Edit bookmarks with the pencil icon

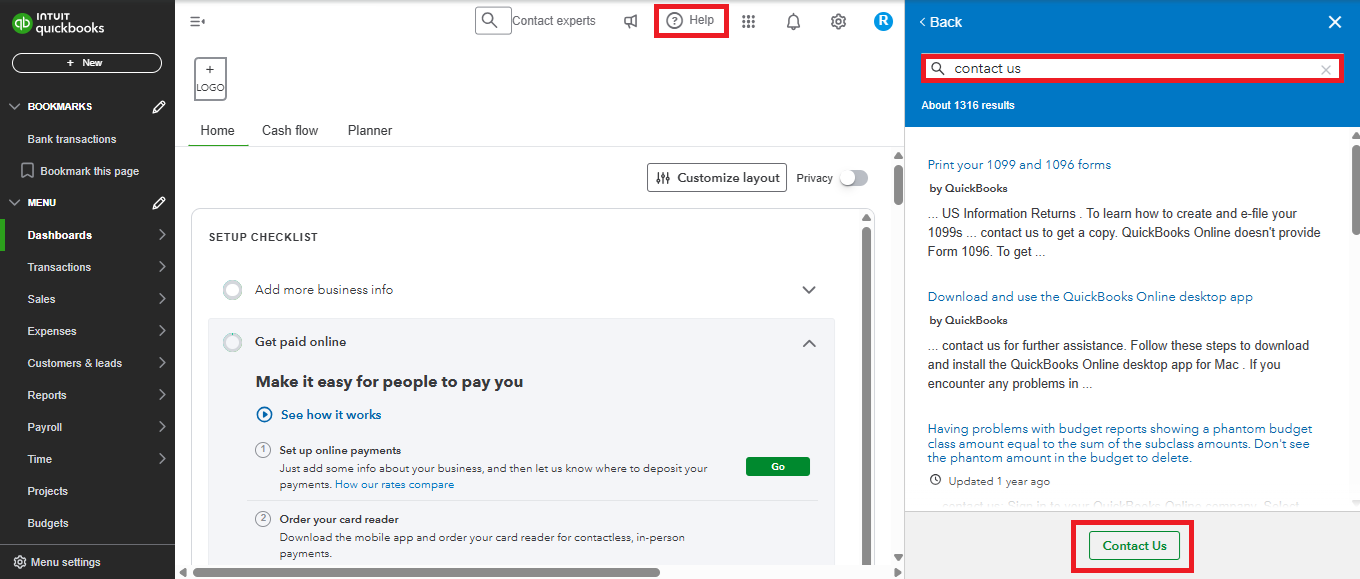pos(159,107)
